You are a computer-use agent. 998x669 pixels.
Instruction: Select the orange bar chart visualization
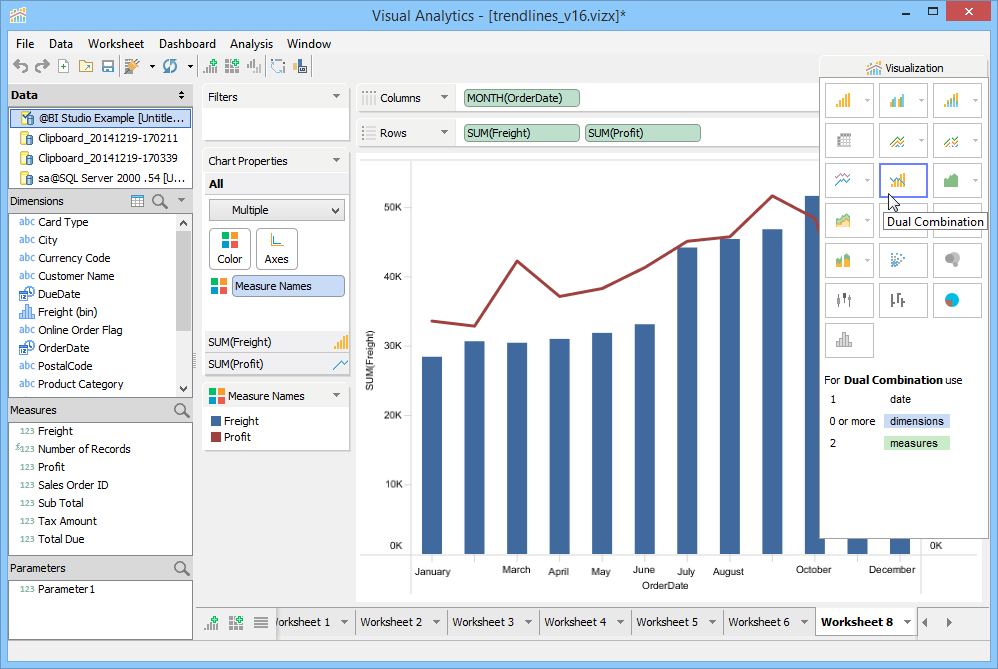click(x=843, y=101)
